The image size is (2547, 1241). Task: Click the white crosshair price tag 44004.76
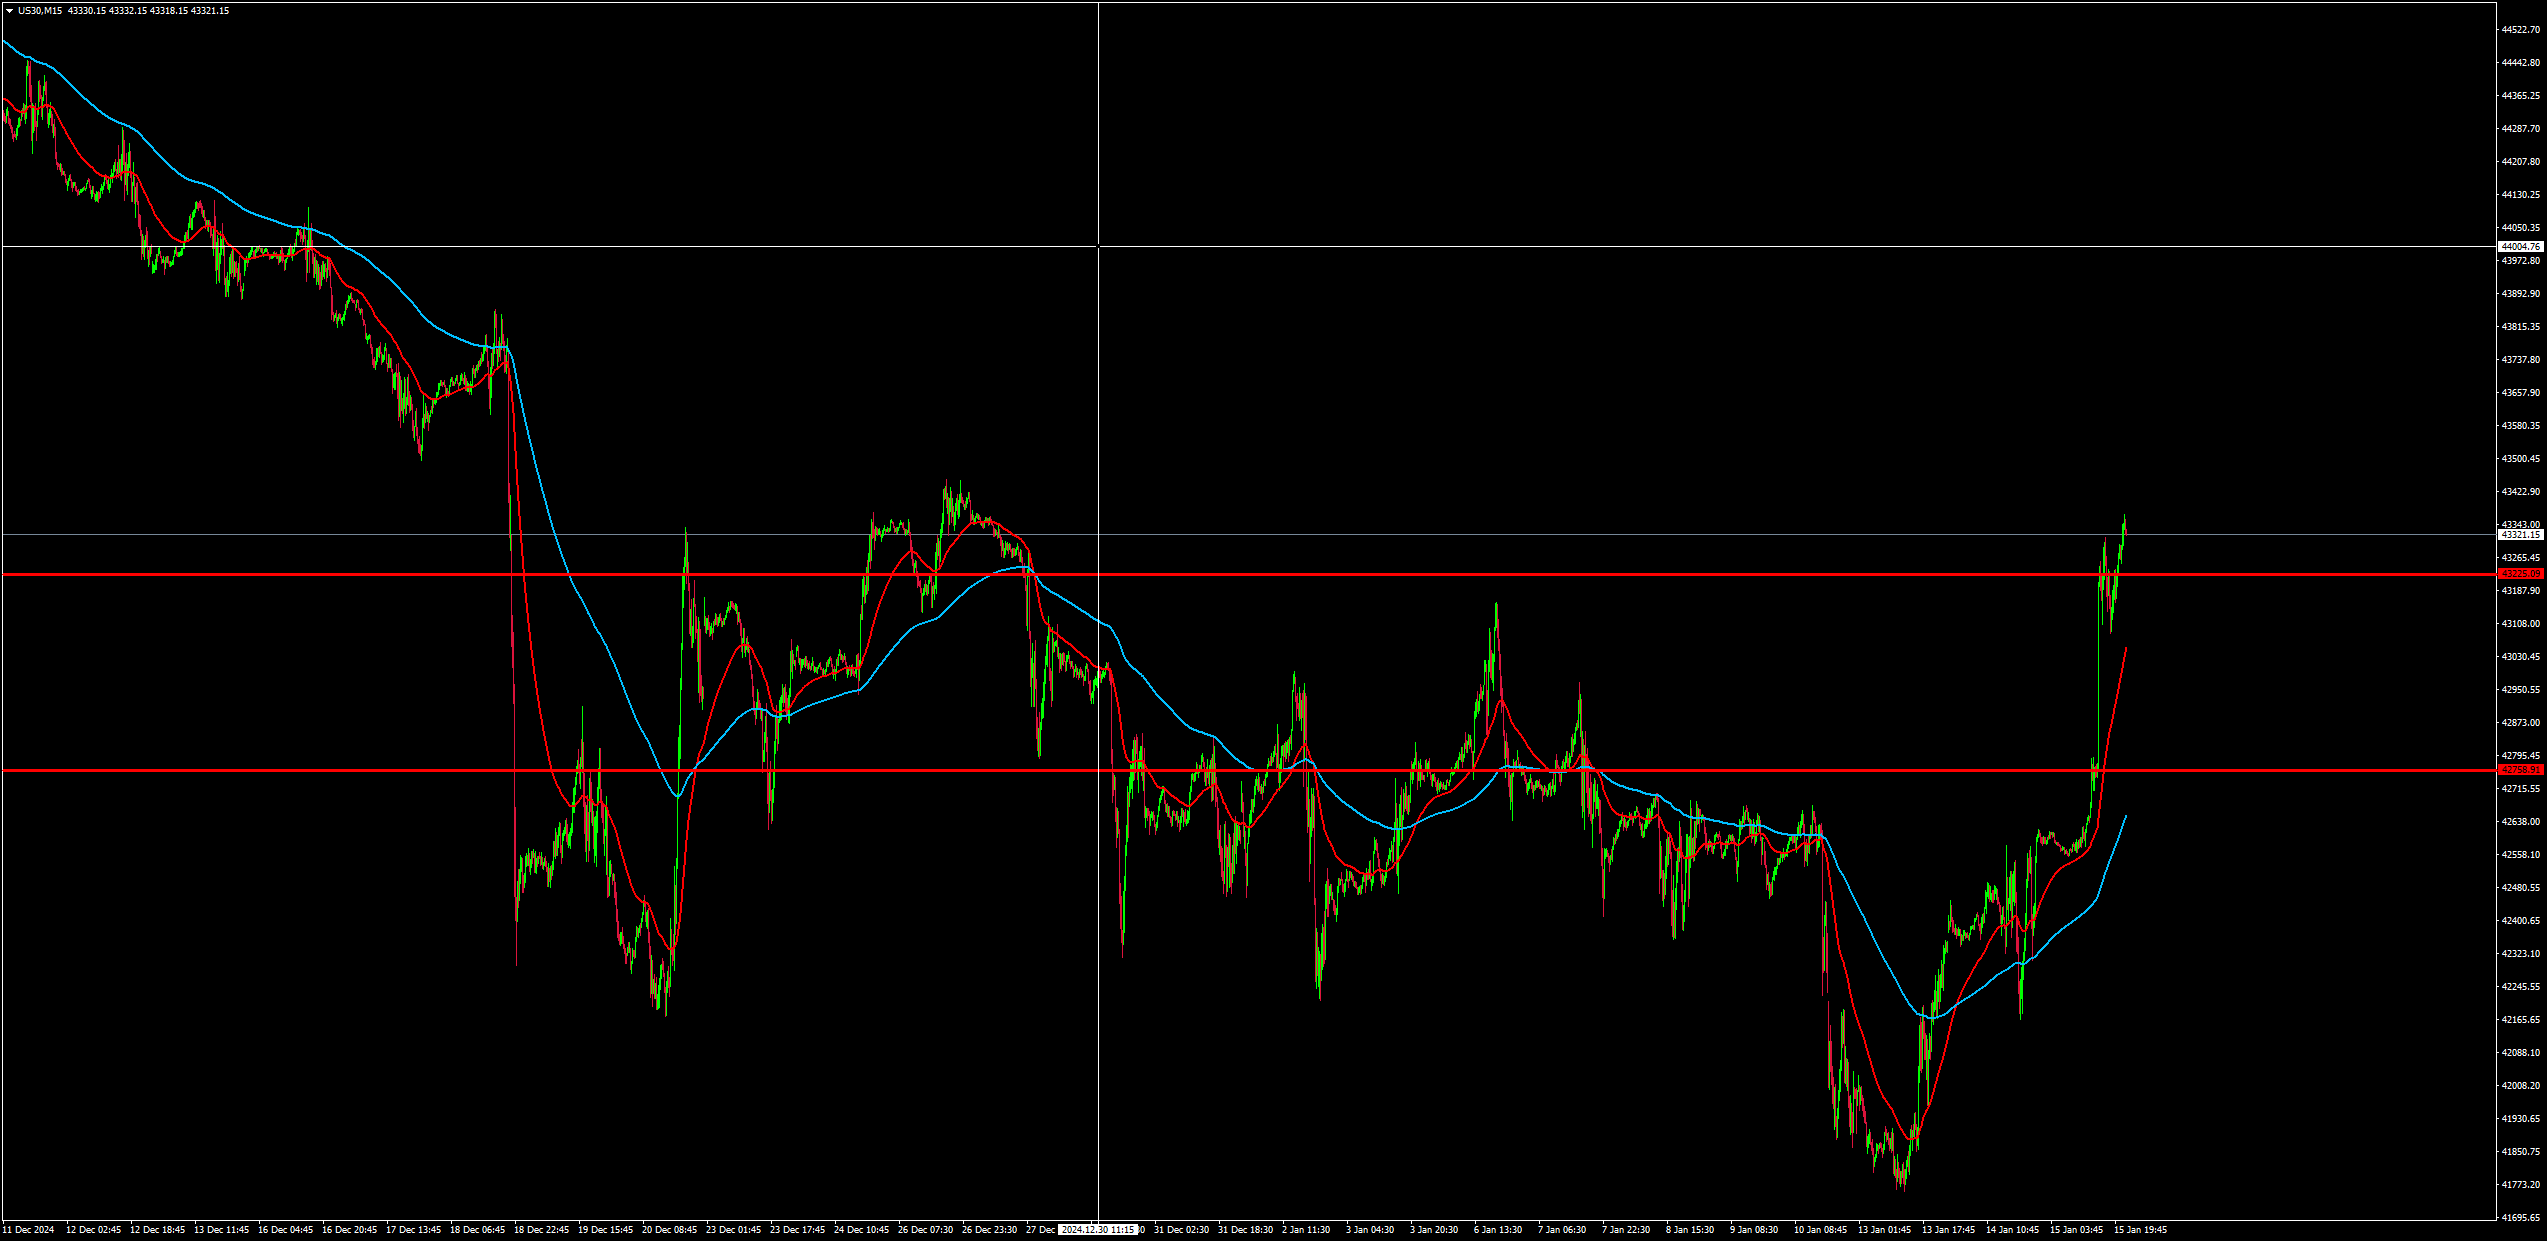point(2520,246)
